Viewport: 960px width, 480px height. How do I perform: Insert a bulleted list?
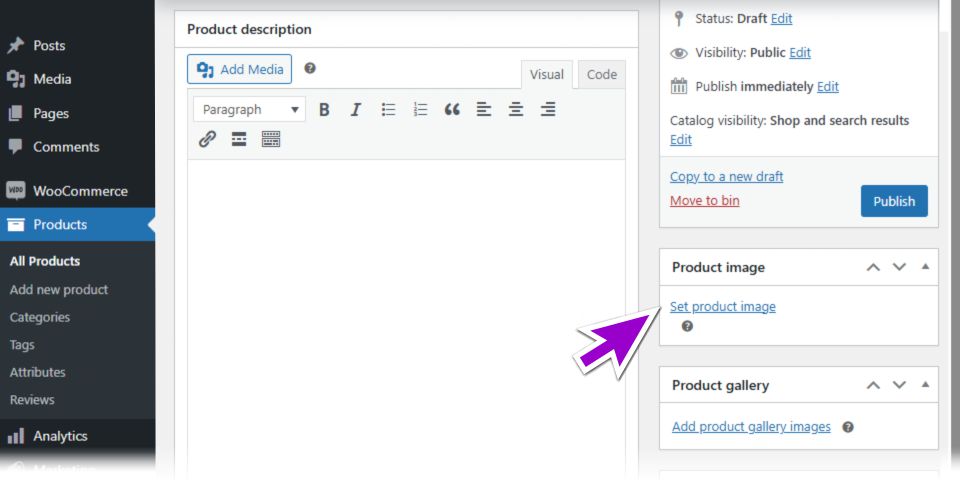pyautogui.click(x=388, y=110)
